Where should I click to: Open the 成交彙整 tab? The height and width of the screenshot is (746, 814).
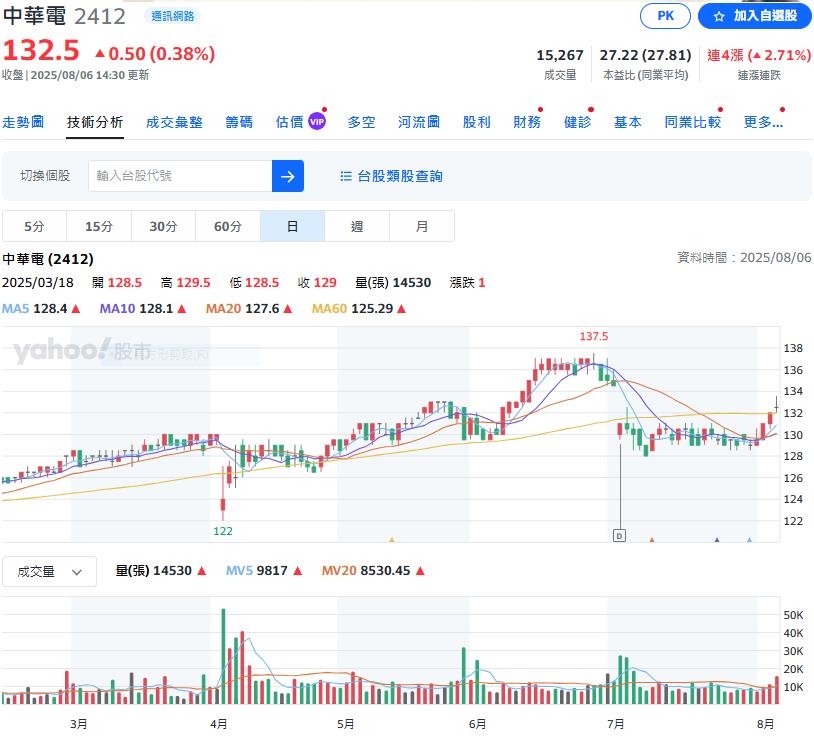[174, 122]
